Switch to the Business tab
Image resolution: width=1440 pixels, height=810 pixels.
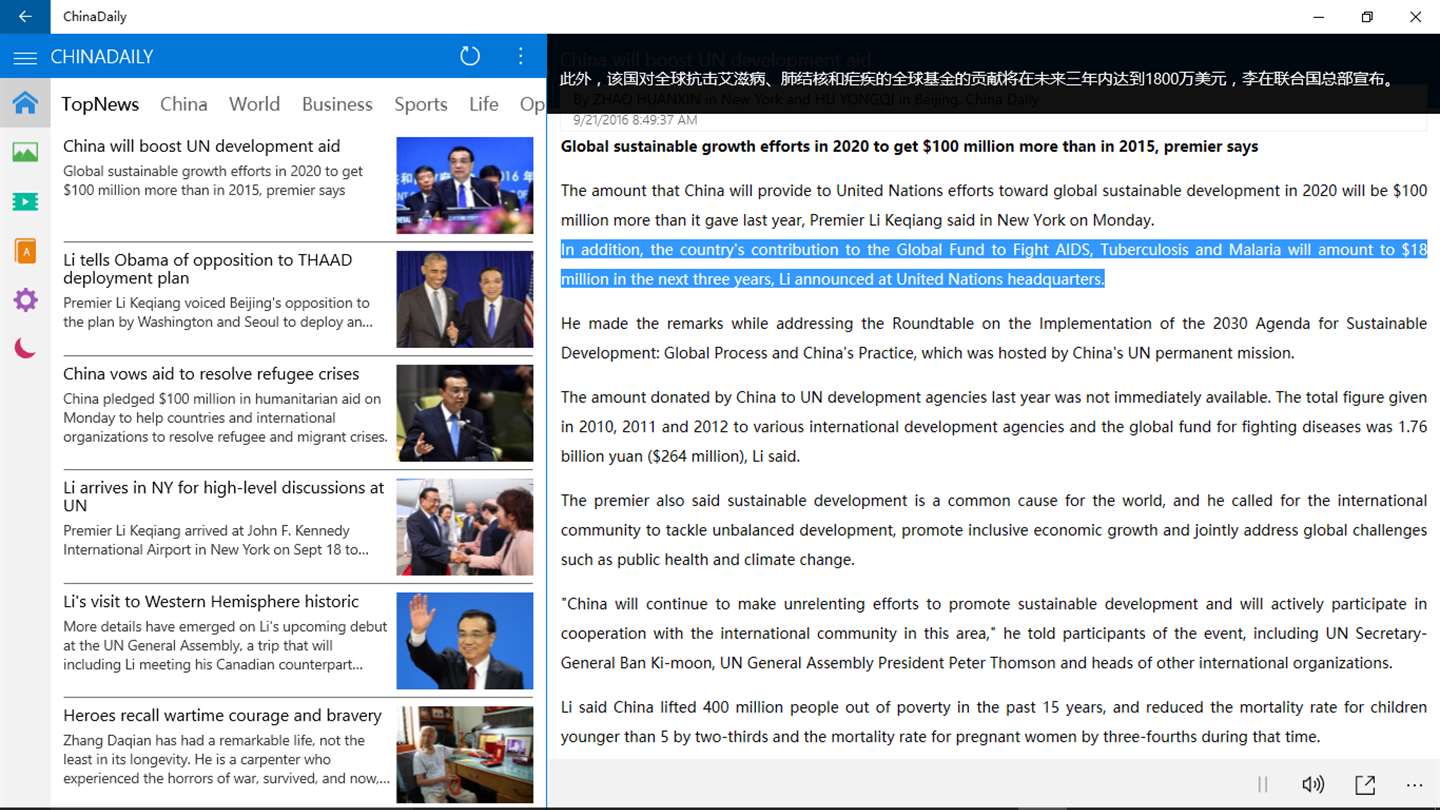337,104
